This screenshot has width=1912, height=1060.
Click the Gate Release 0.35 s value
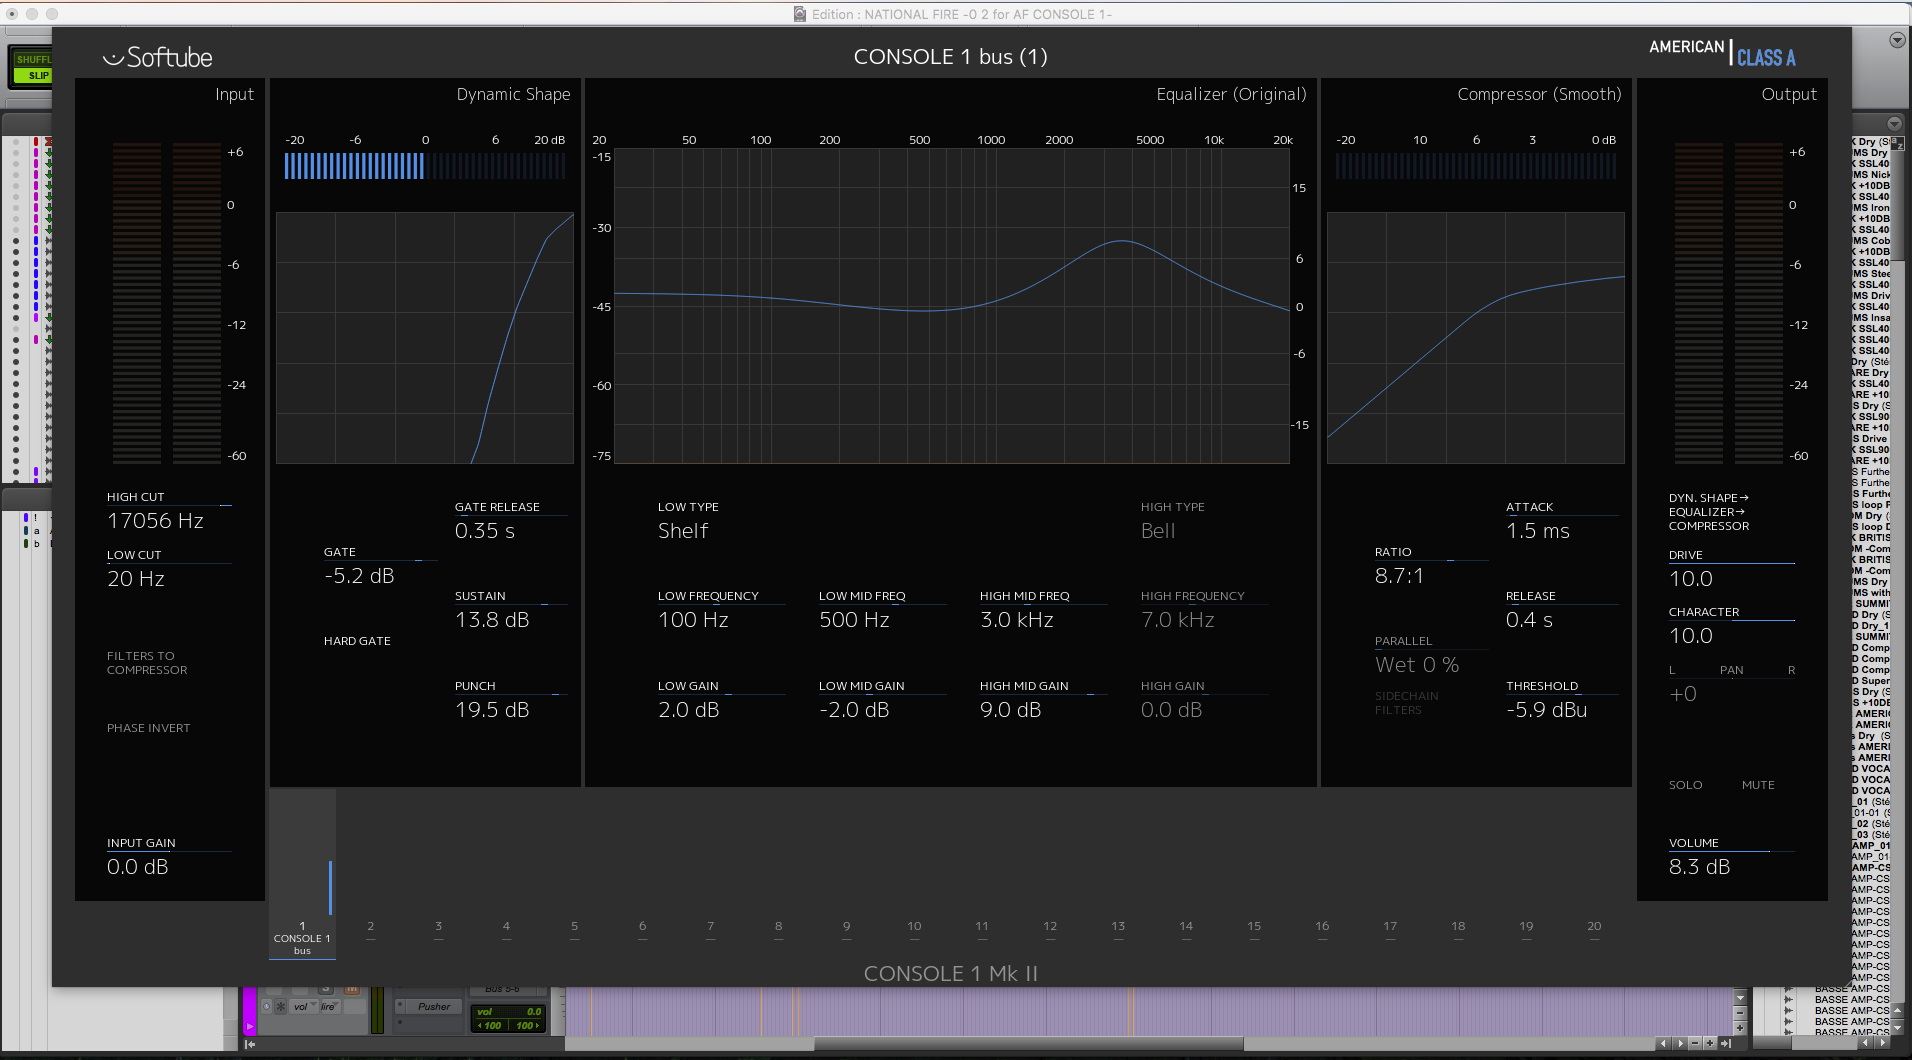tap(485, 531)
